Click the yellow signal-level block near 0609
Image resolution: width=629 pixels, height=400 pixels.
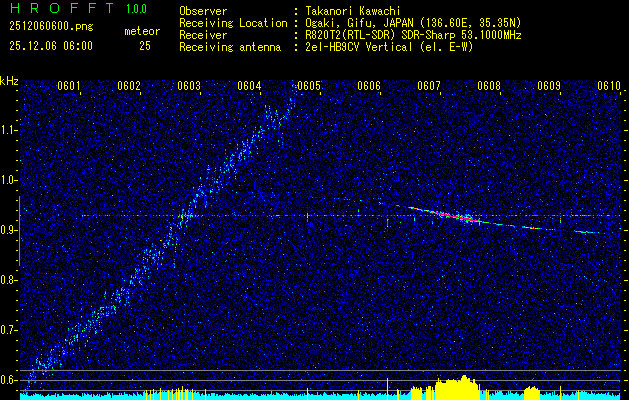532,391
